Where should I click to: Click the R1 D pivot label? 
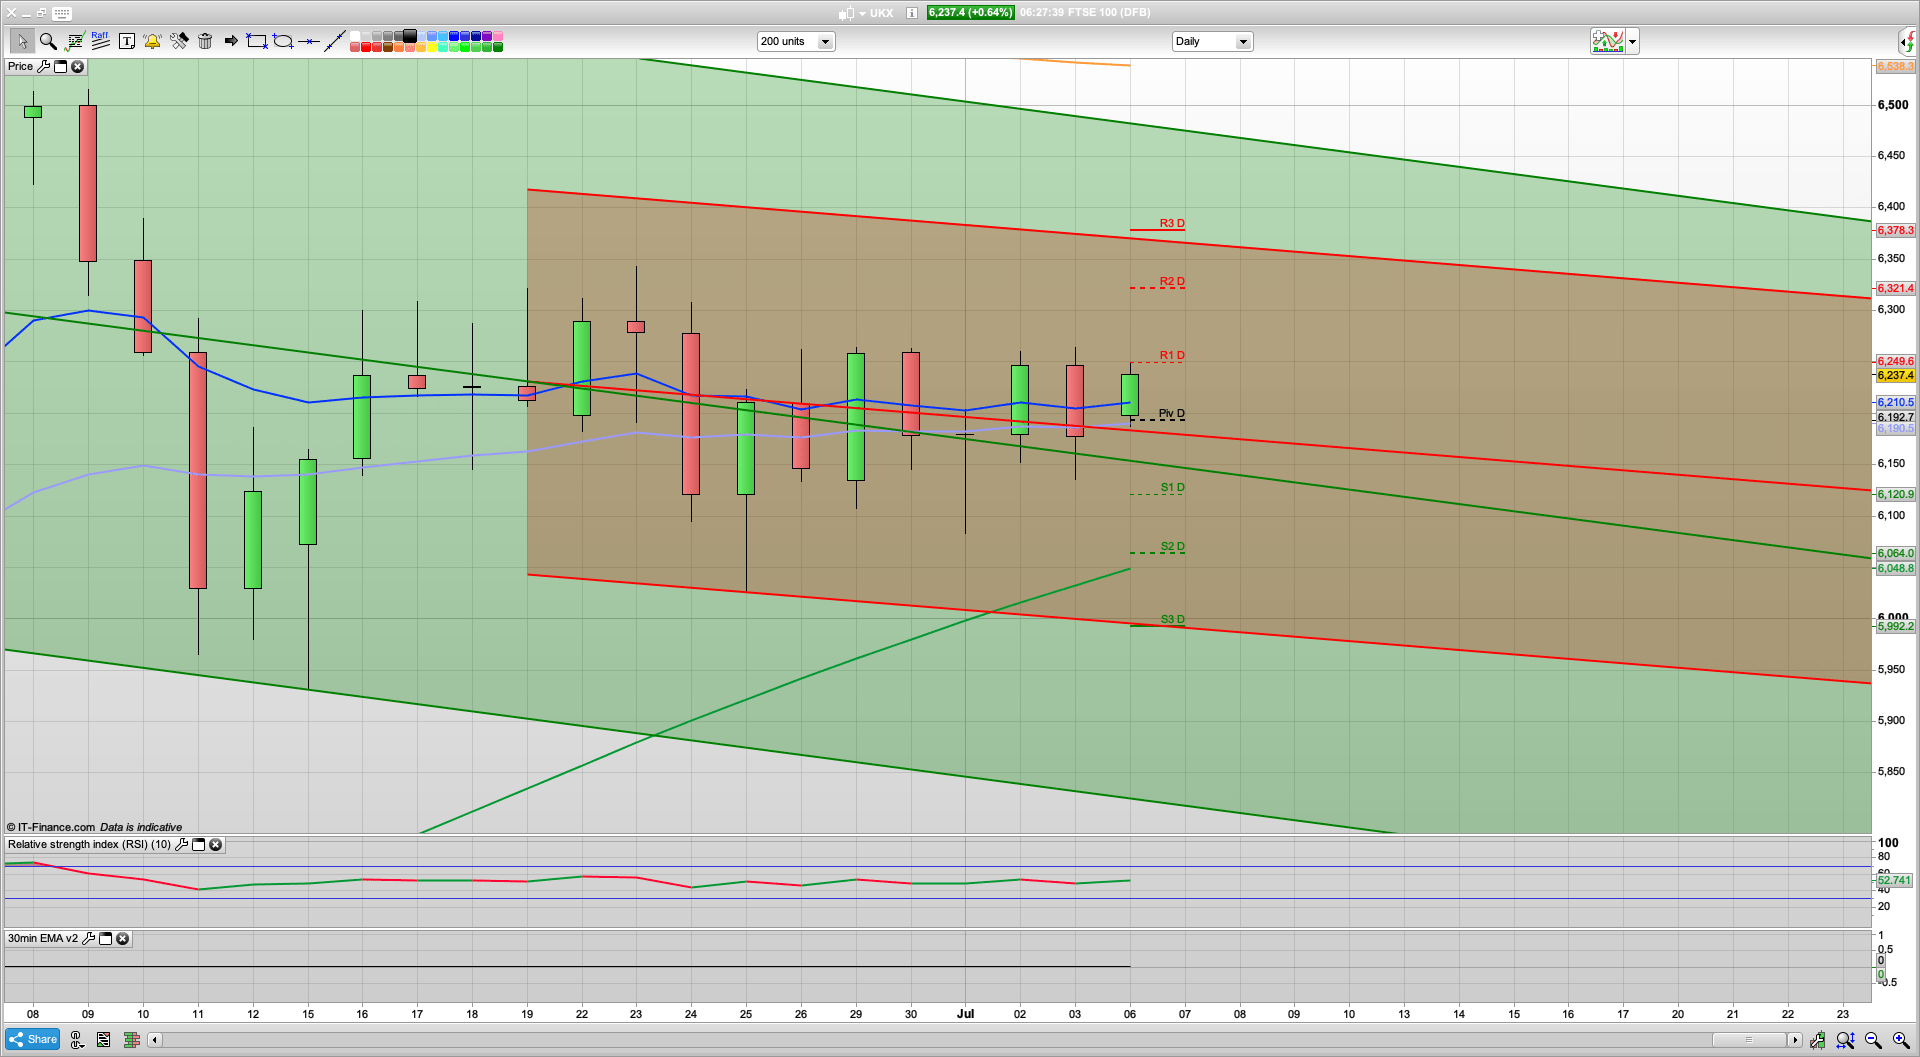click(1172, 355)
